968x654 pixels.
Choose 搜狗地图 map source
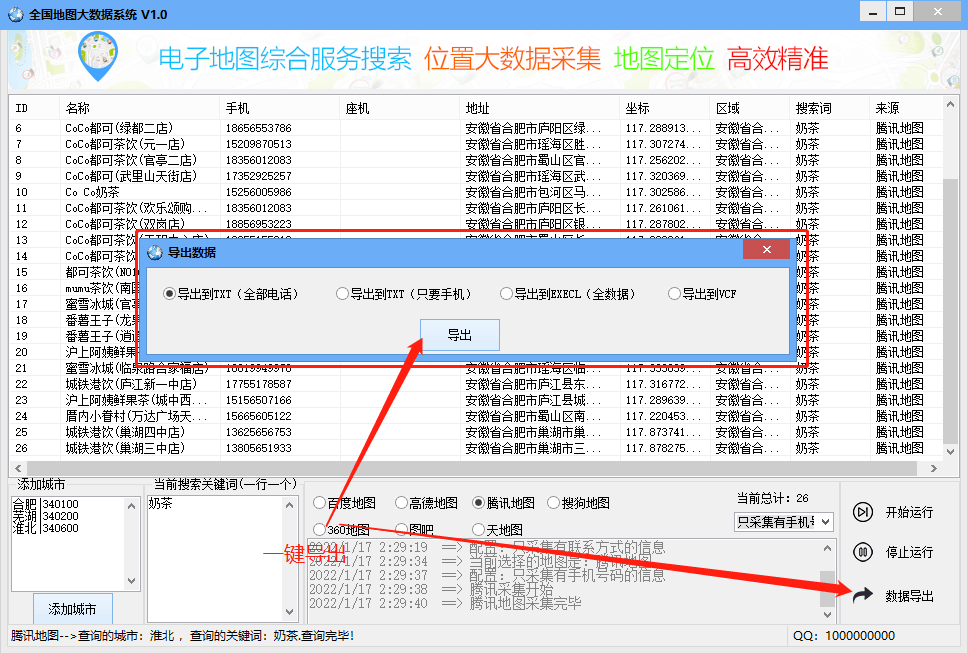click(578, 503)
